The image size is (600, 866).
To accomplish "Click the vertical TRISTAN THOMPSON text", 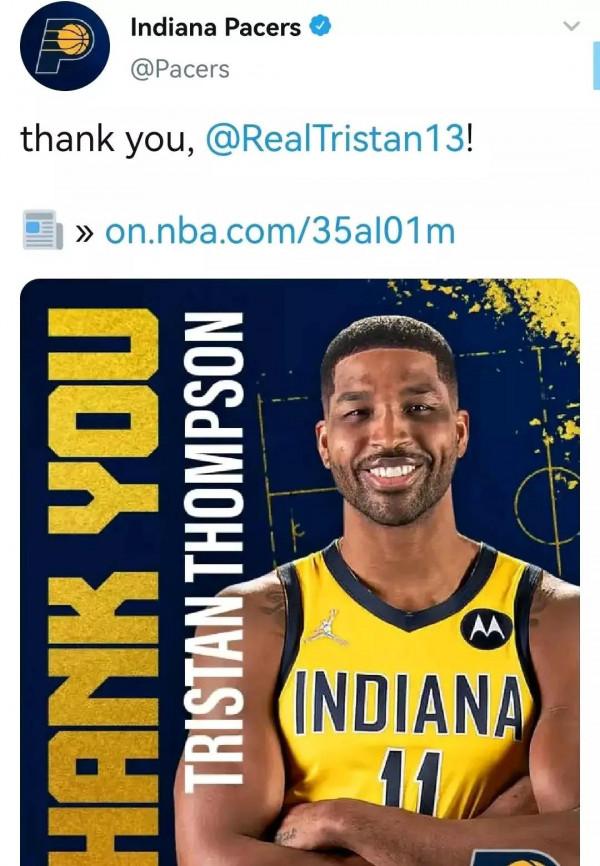I will click(214, 552).
